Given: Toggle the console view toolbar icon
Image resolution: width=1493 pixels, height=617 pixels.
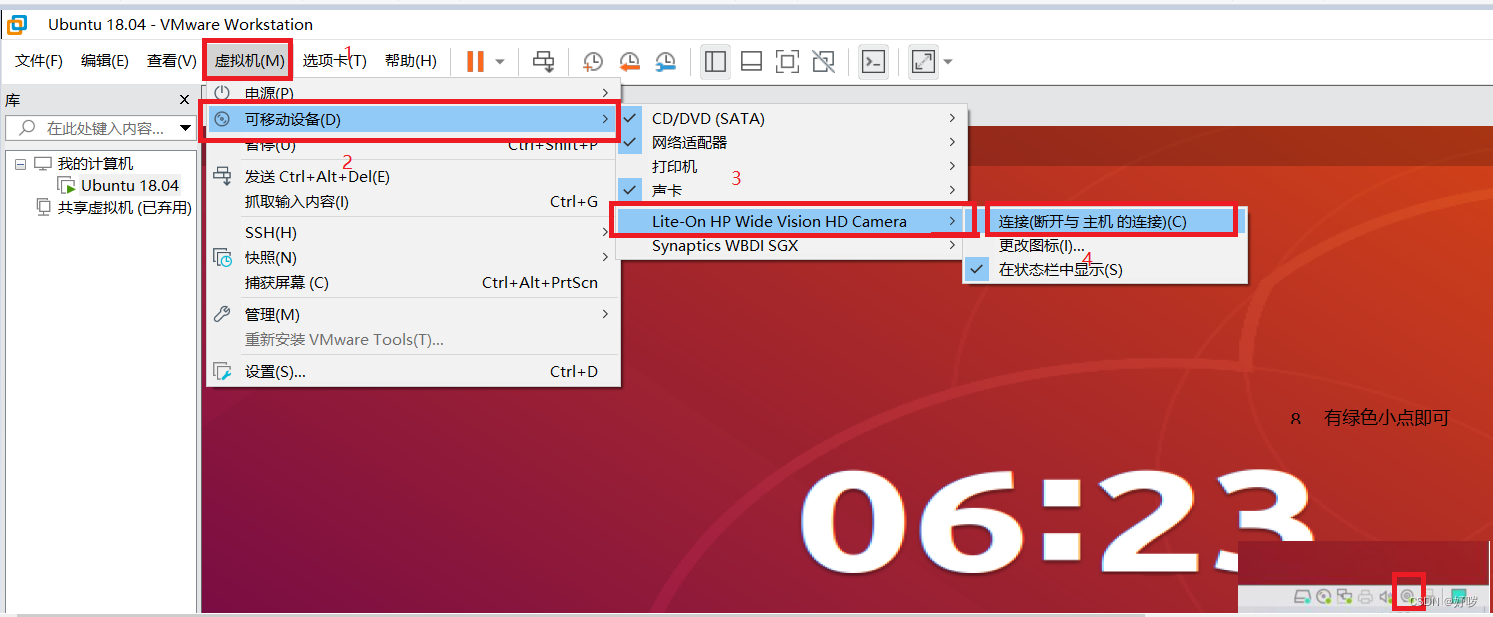Looking at the screenshot, I should pos(873,62).
